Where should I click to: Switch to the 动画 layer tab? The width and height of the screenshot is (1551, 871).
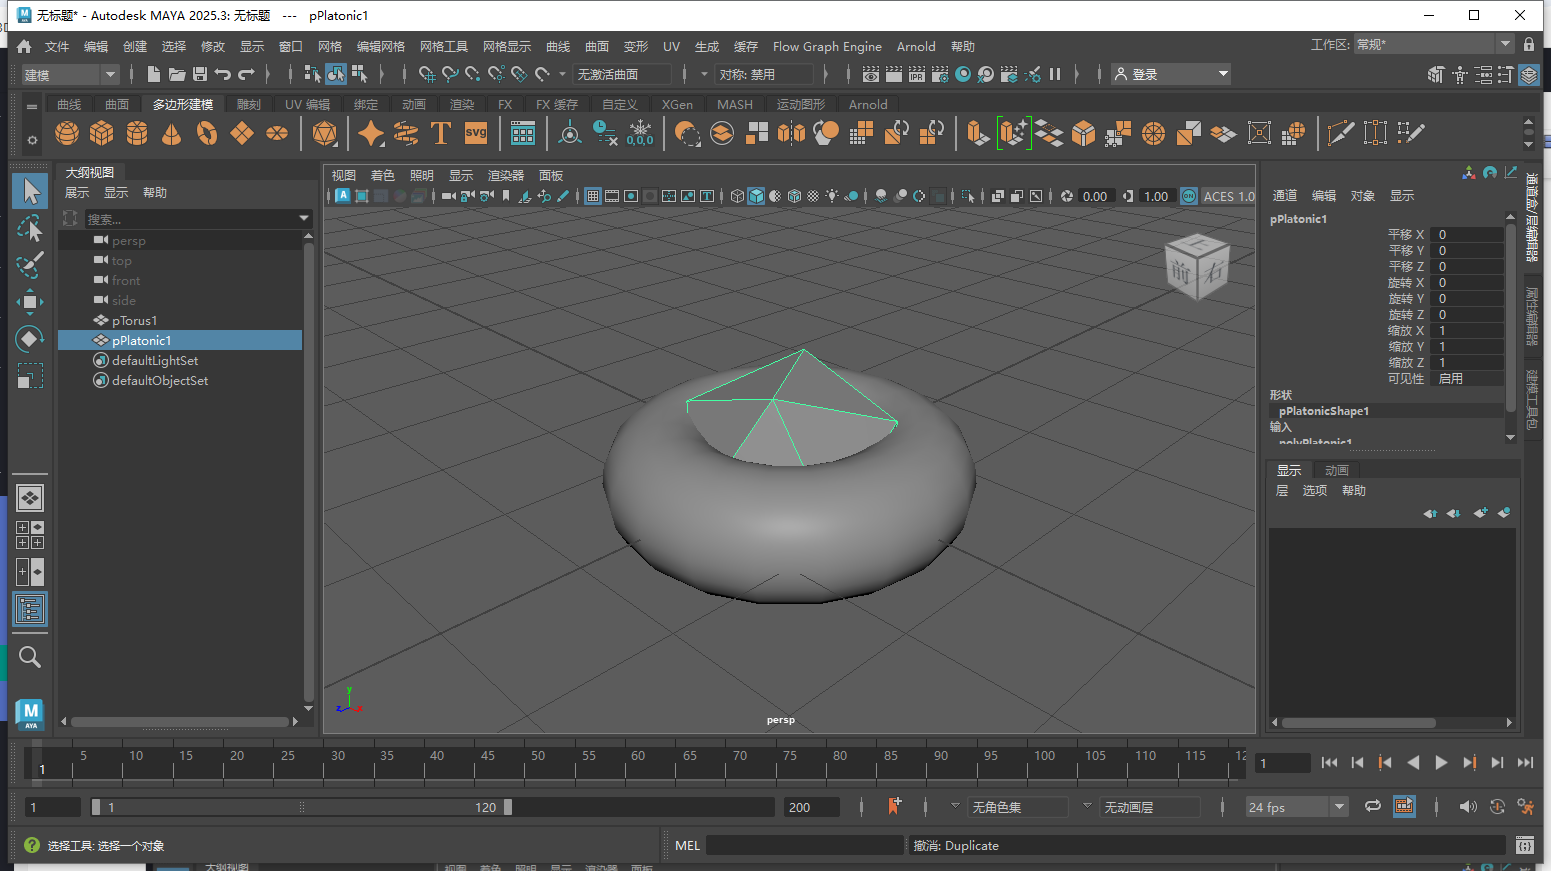click(x=1337, y=470)
